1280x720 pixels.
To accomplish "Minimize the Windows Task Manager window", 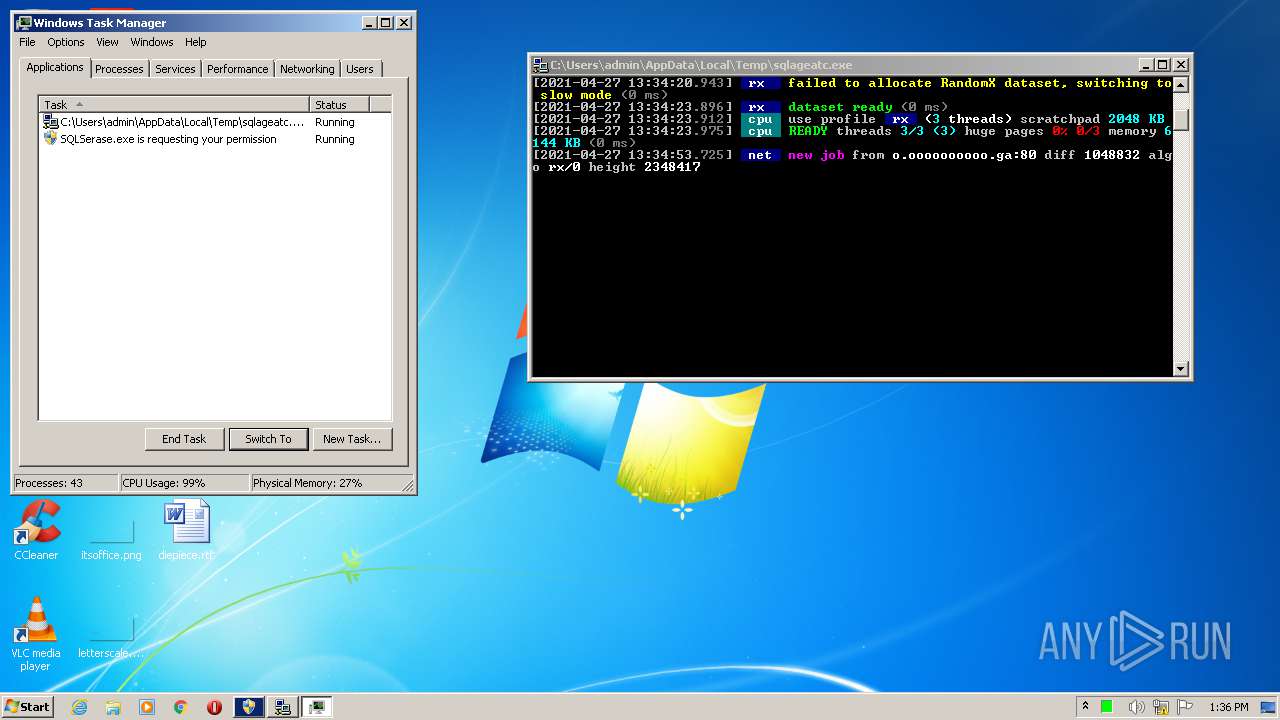I will pyautogui.click(x=370, y=22).
